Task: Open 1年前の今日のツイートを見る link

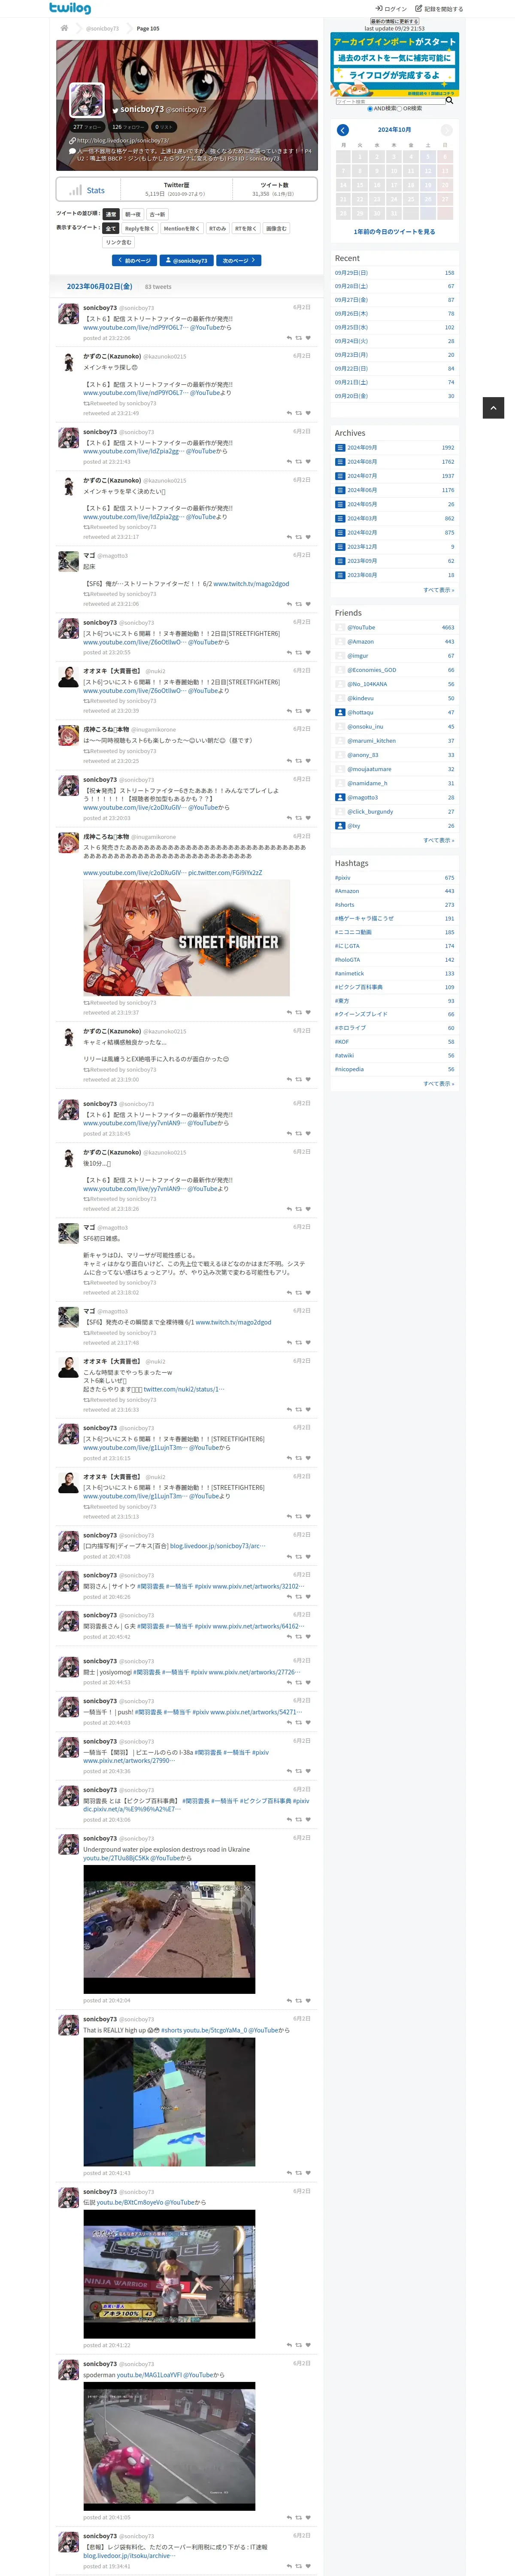Action: click(394, 232)
